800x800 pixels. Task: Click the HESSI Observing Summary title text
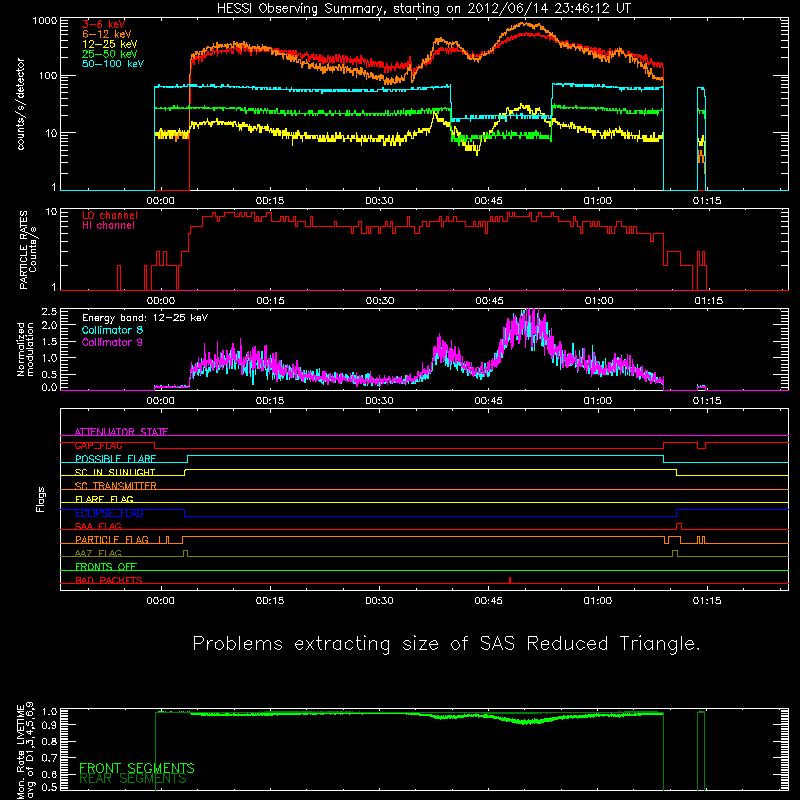click(424, 9)
